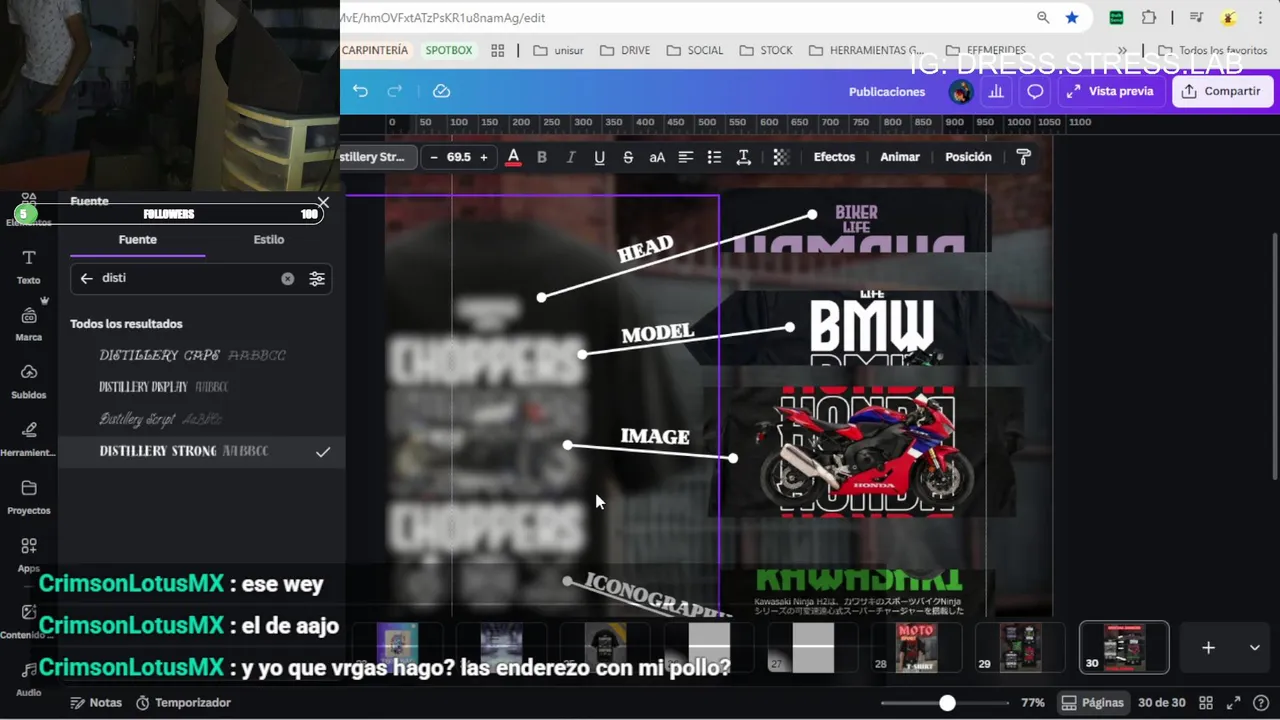Select the Distillery Script font

(x=201, y=419)
